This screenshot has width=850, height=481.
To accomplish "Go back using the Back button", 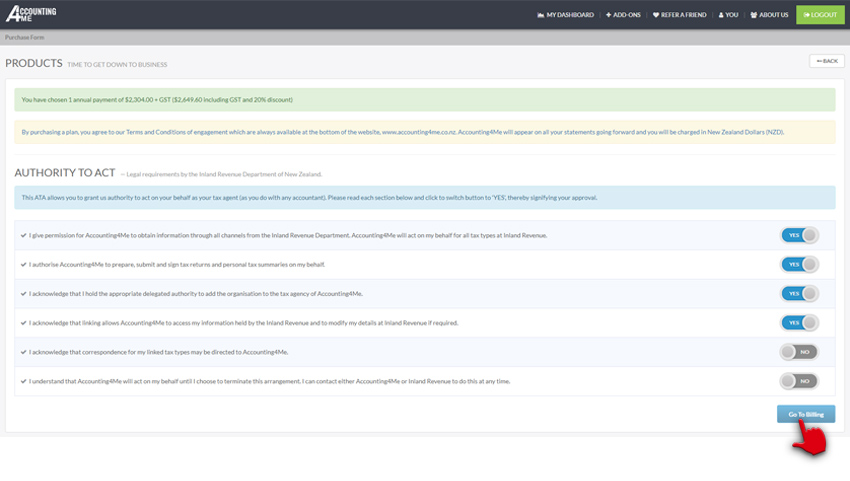I will [x=827, y=61].
